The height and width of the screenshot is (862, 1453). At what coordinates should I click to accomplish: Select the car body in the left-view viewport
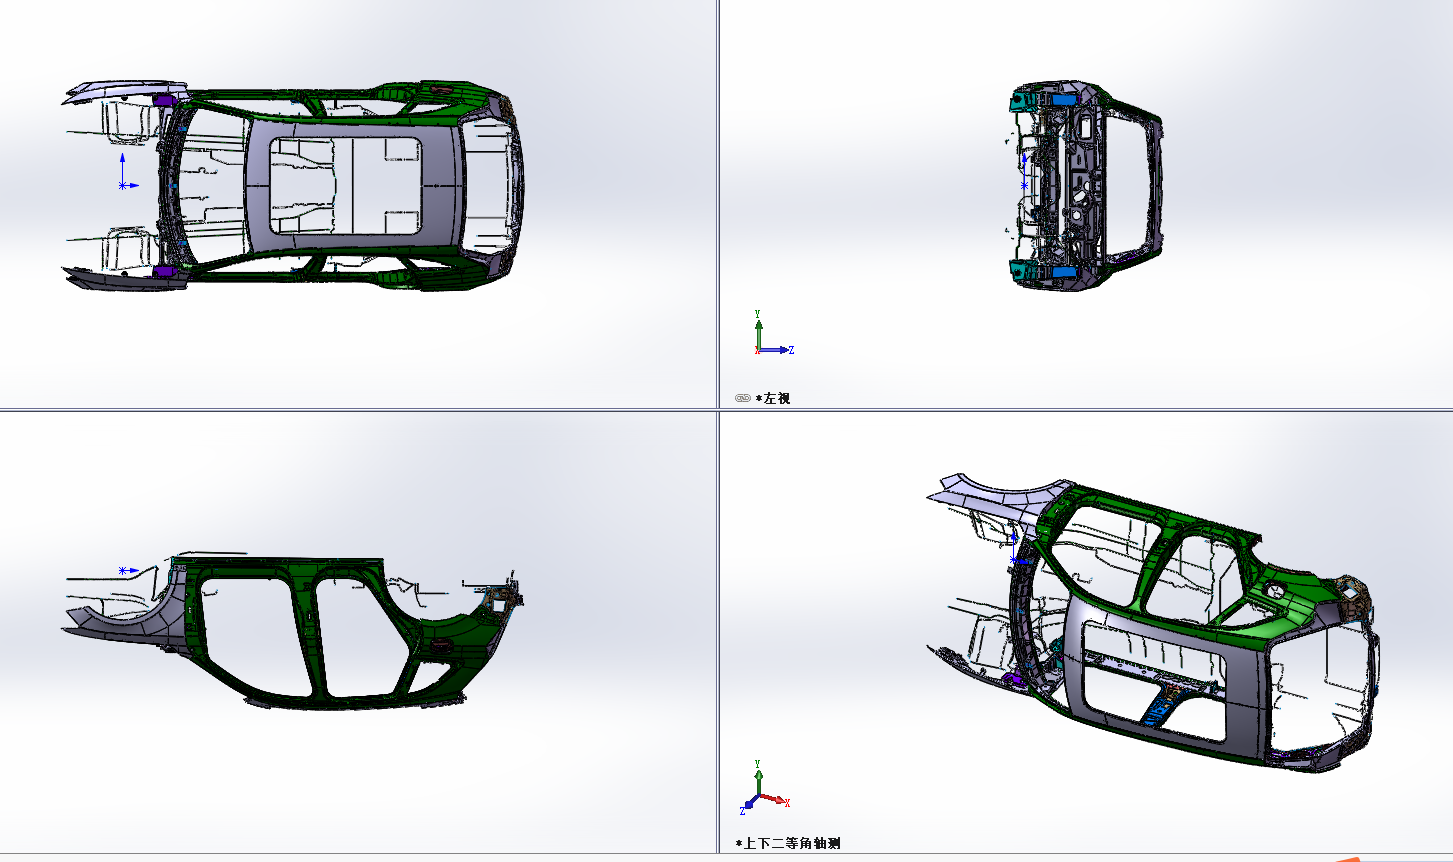pyautogui.click(x=1084, y=187)
